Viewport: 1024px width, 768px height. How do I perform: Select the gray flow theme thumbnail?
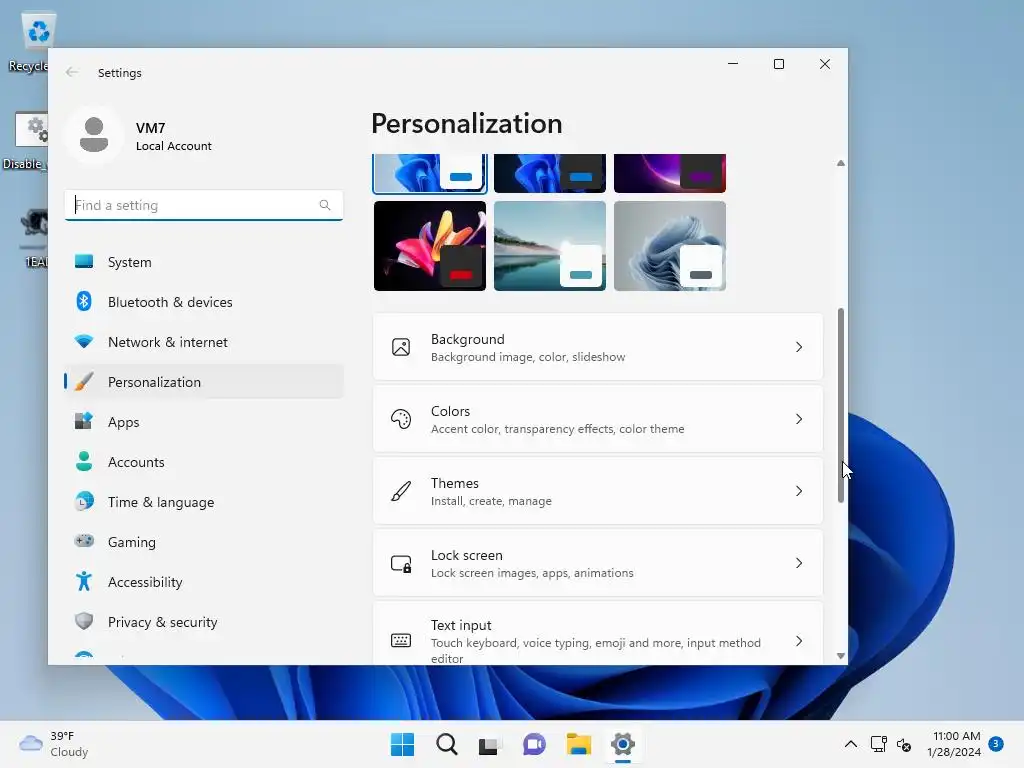pos(670,246)
